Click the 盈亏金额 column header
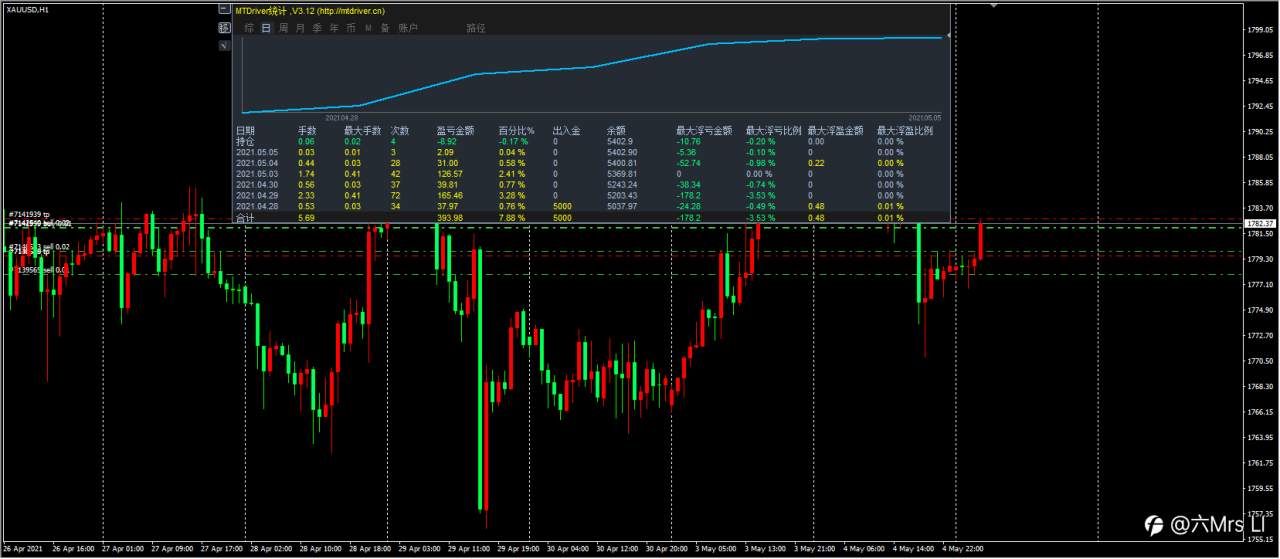 [x=457, y=130]
